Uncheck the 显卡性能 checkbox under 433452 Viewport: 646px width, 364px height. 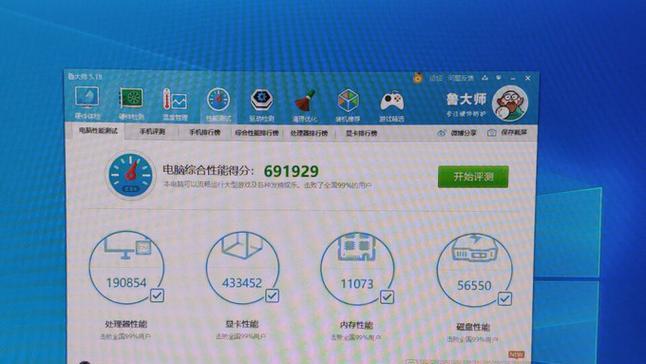[x=272, y=296]
